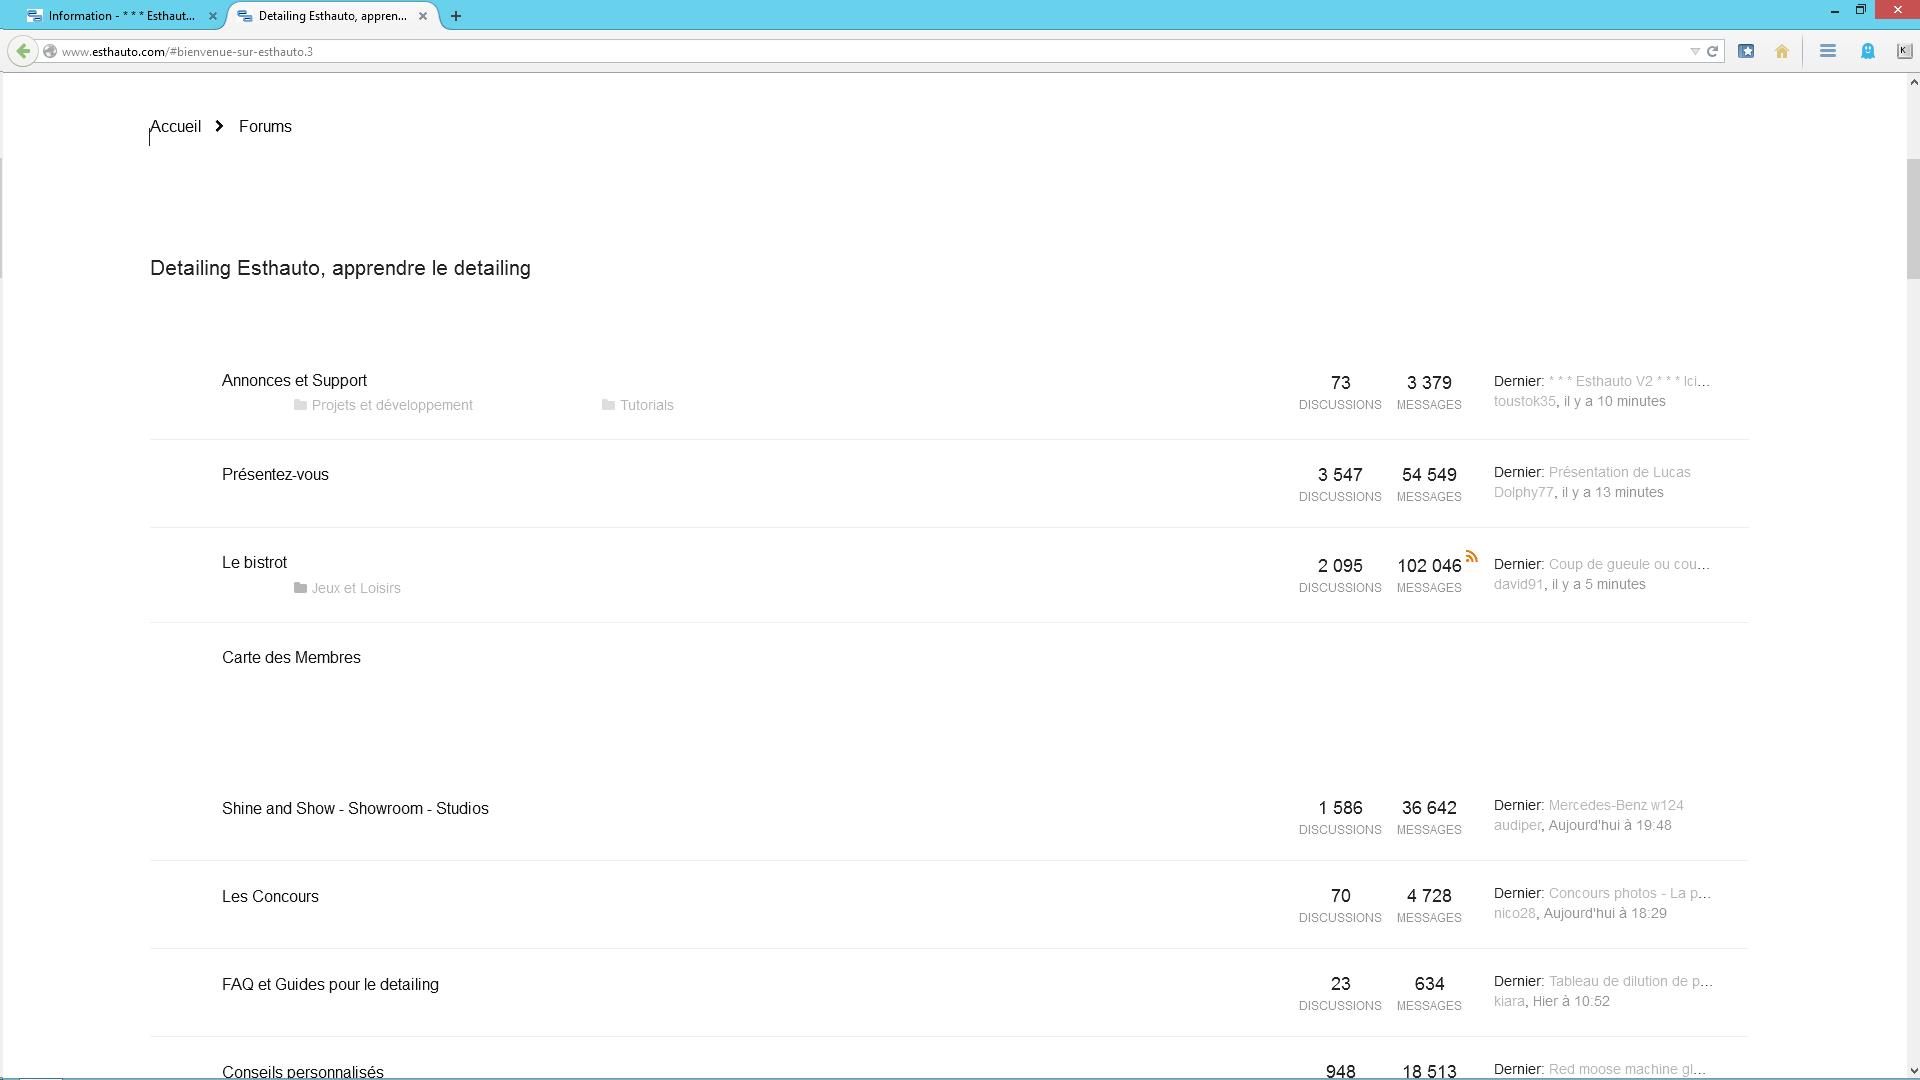The width and height of the screenshot is (1920, 1080).
Task: Open the Annonces et Support forum
Action: coord(294,381)
